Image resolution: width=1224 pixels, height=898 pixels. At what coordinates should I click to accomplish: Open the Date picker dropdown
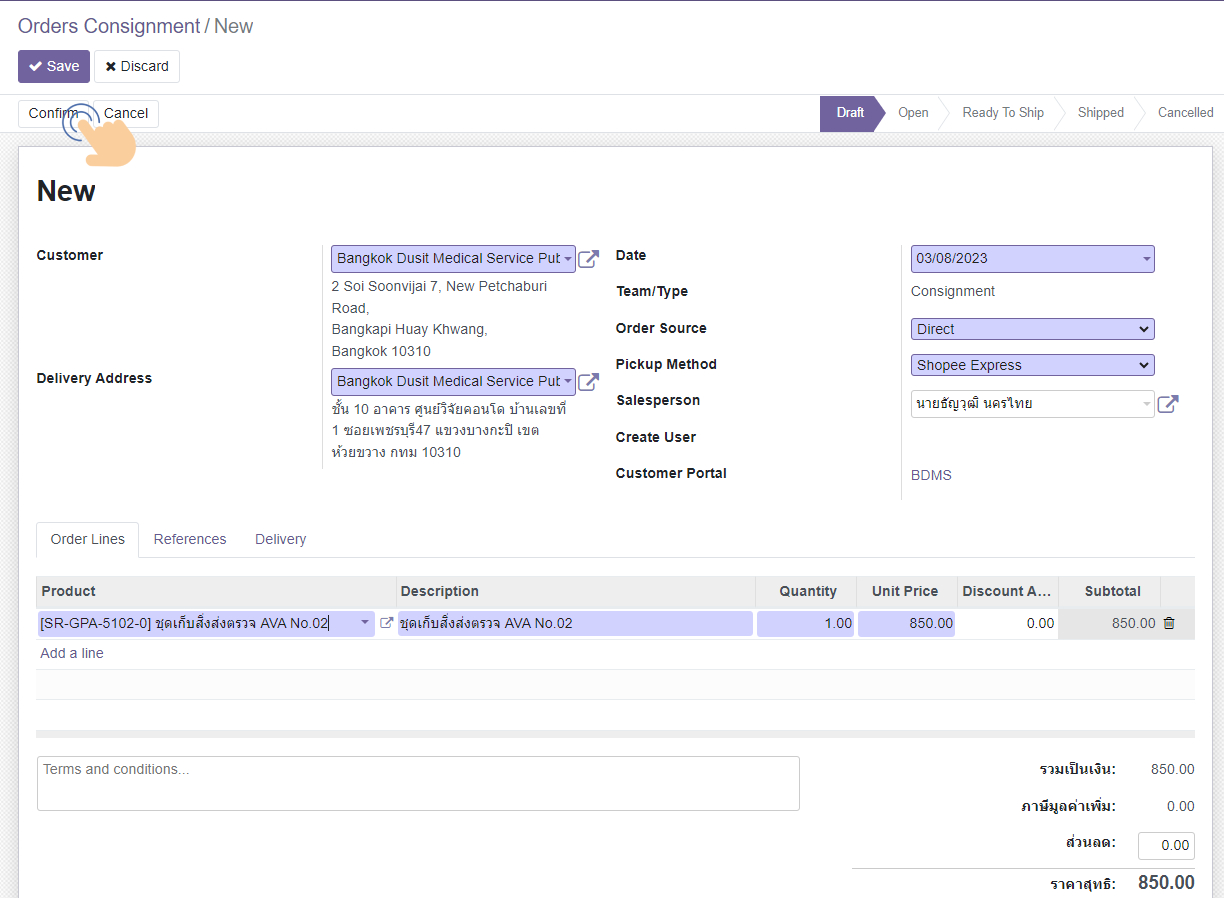click(x=1145, y=259)
